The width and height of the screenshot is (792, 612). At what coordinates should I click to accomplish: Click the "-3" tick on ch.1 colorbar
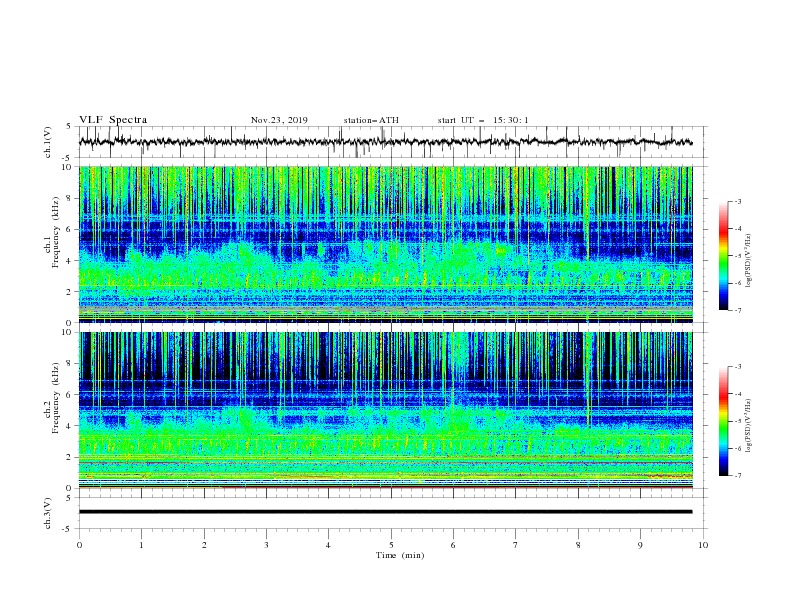(x=737, y=201)
